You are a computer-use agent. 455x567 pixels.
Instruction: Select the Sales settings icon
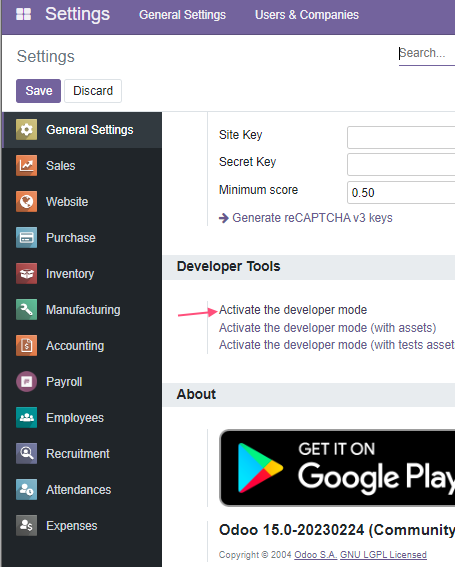tap(26, 166)
